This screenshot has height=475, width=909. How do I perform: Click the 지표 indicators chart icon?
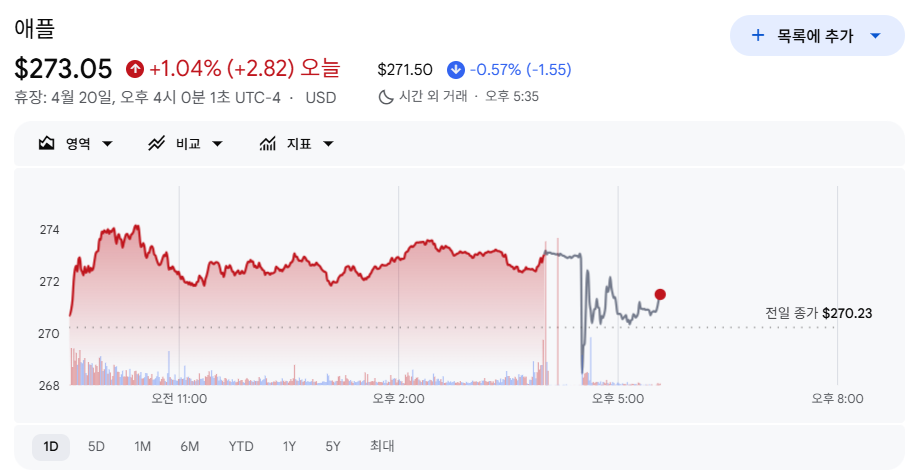click(x=267, y=143)
